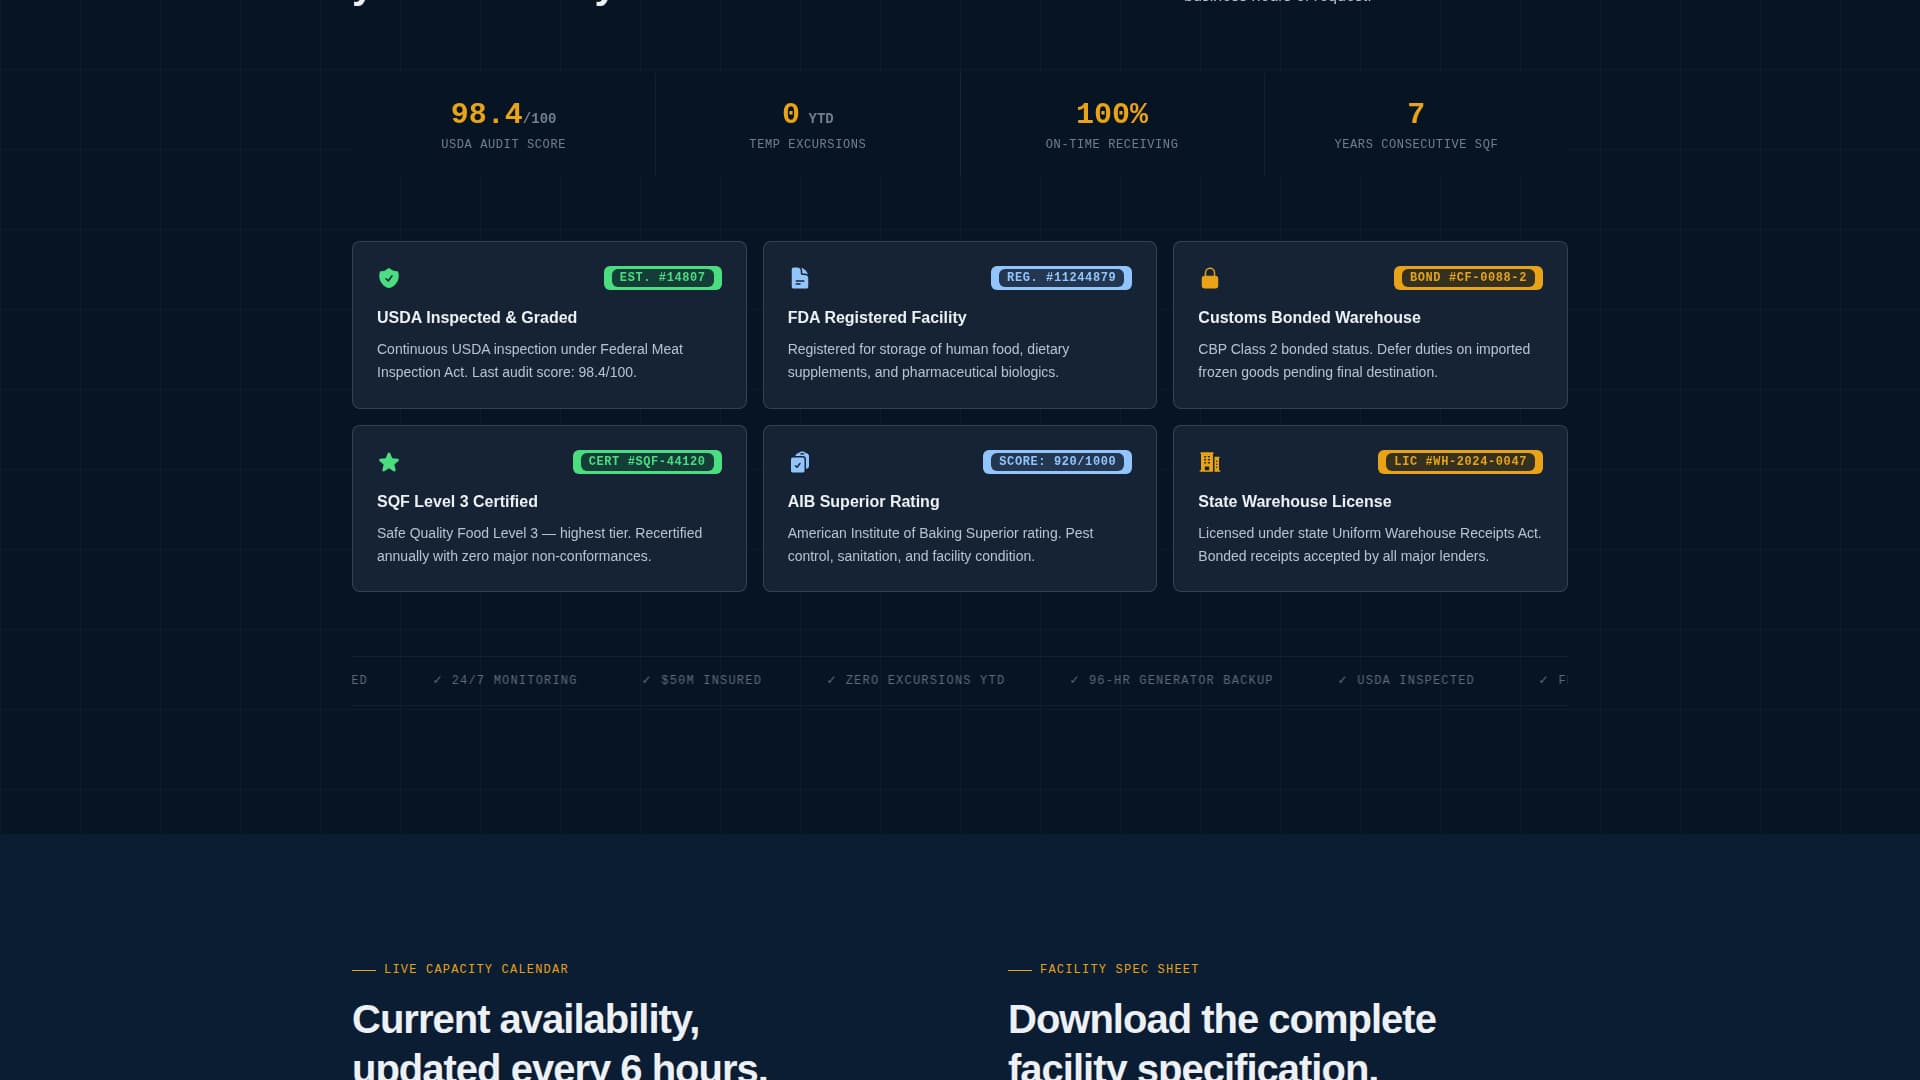Image resolution: width=1920 pixels, height=1080 pixels.
Task: Select the FDA Registered Facility heading
Action: coord(877,318)
